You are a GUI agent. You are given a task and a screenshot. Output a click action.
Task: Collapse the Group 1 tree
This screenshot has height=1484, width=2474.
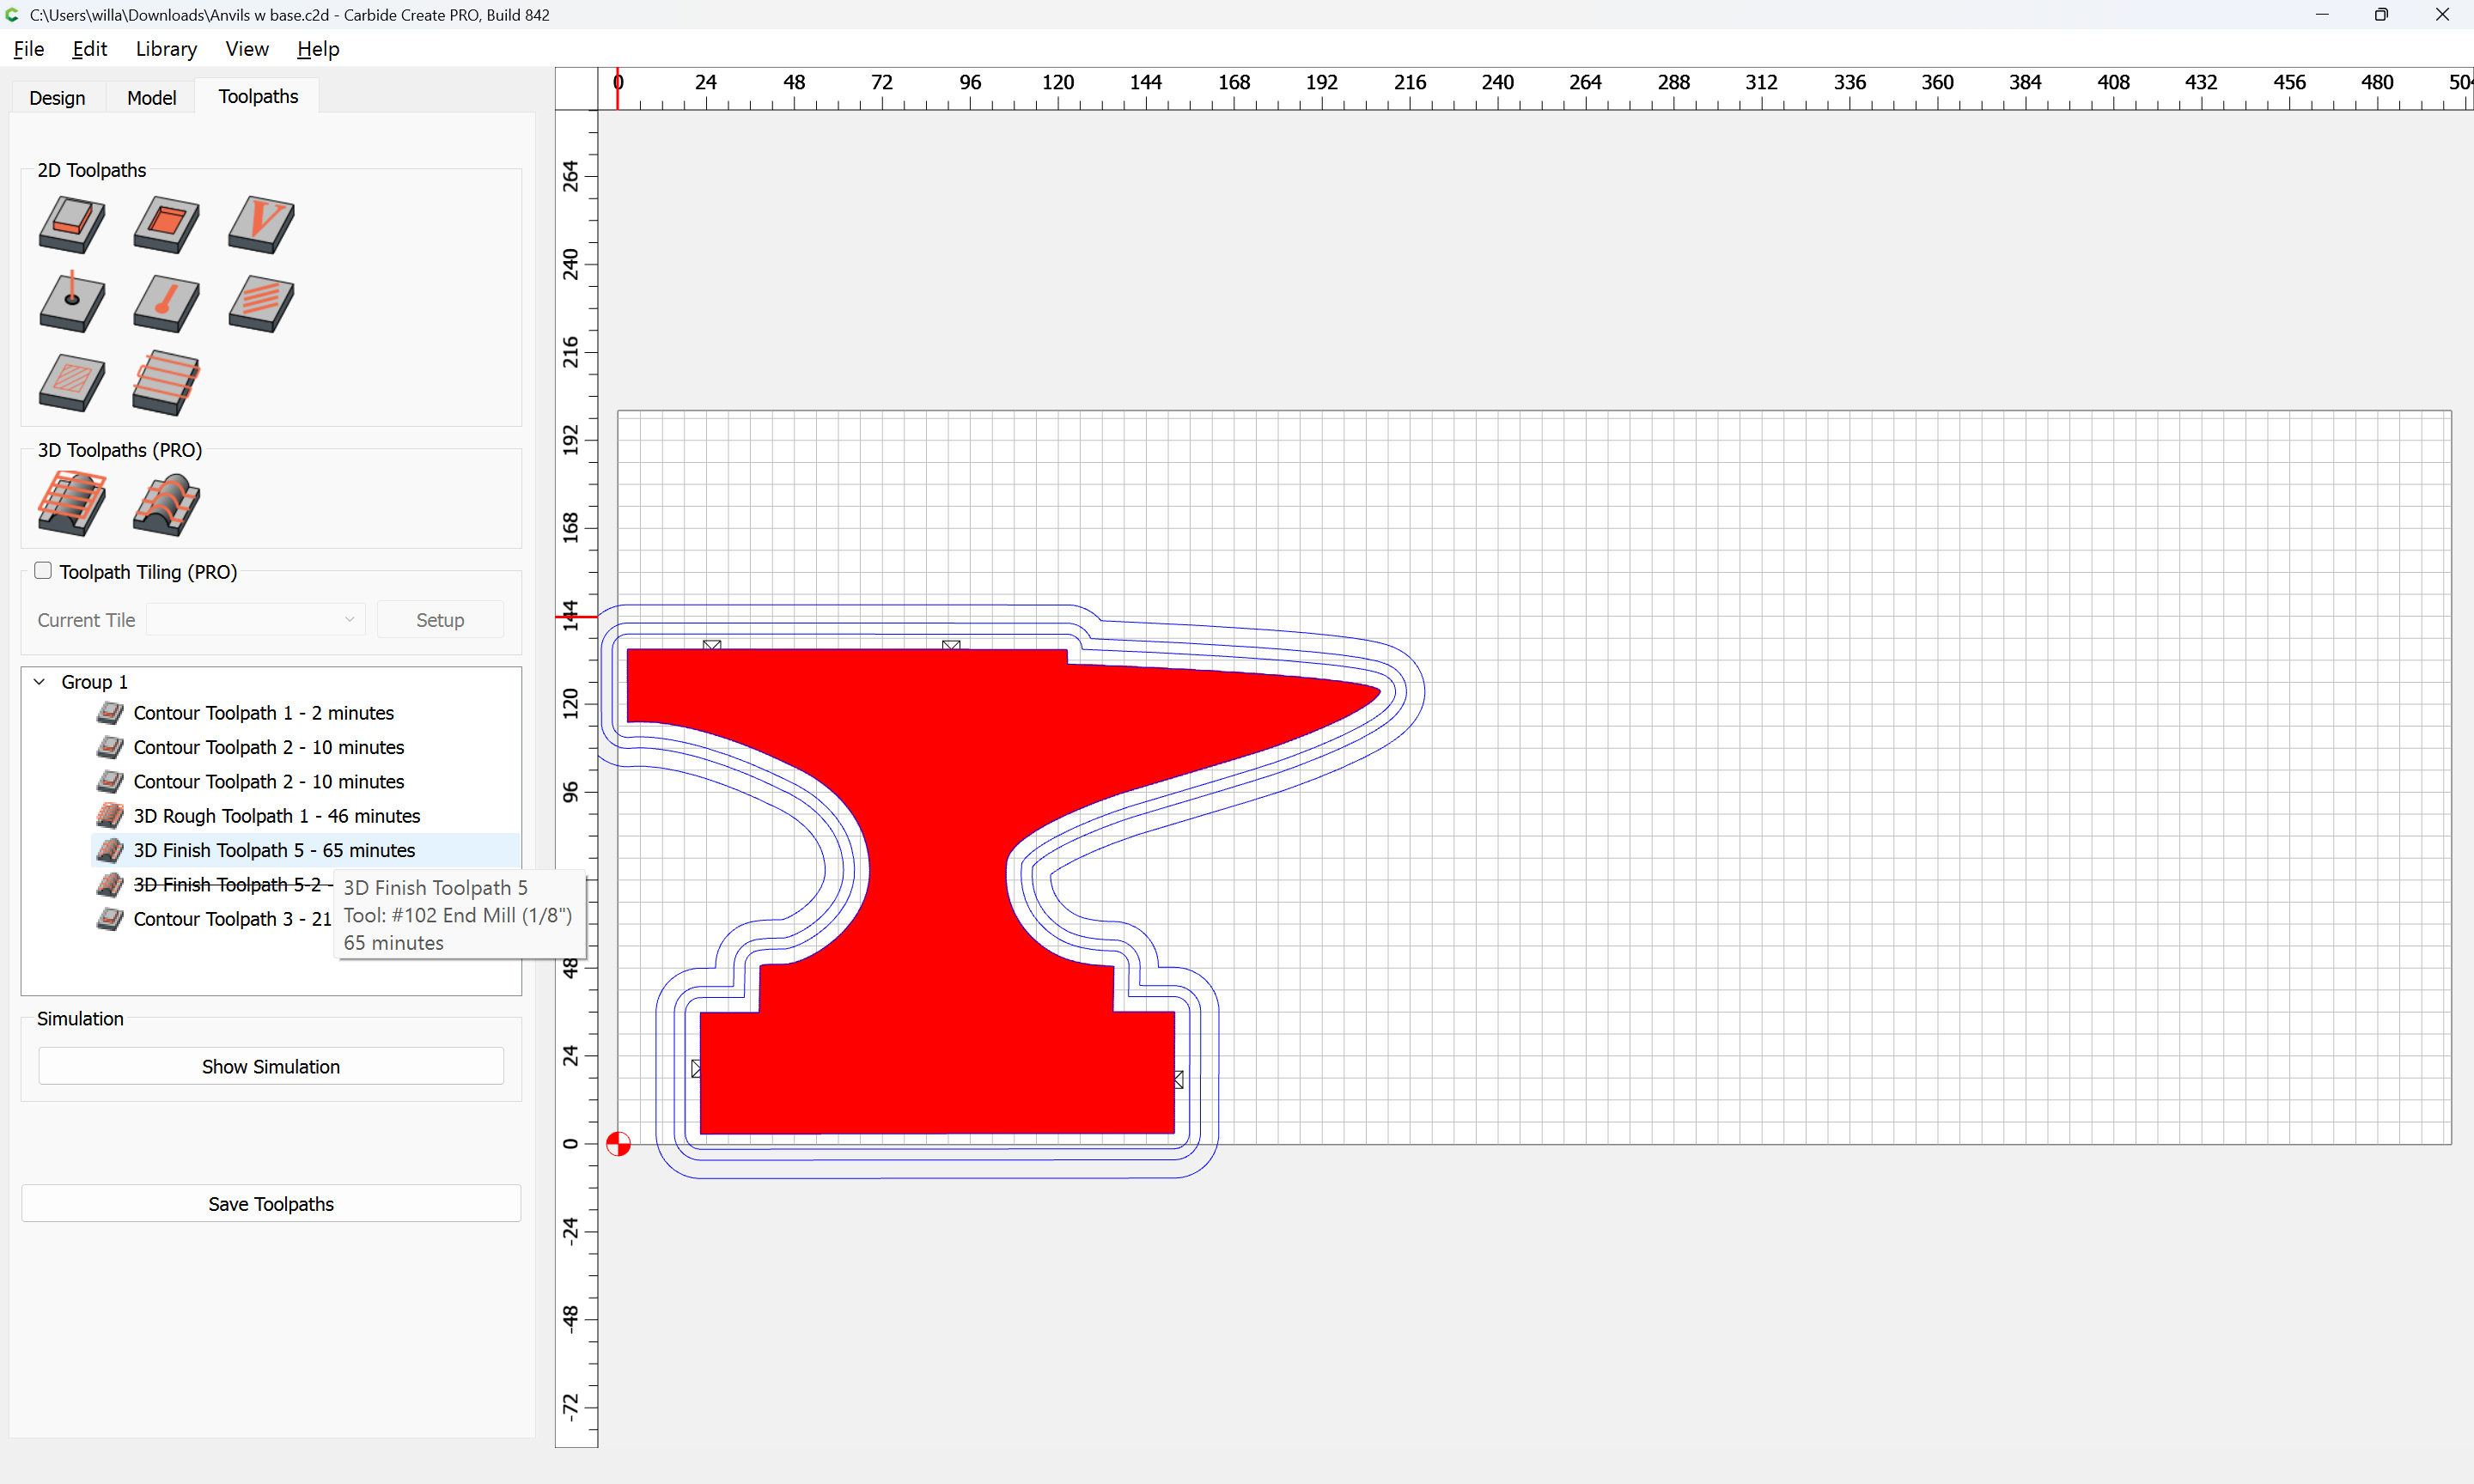40,682
